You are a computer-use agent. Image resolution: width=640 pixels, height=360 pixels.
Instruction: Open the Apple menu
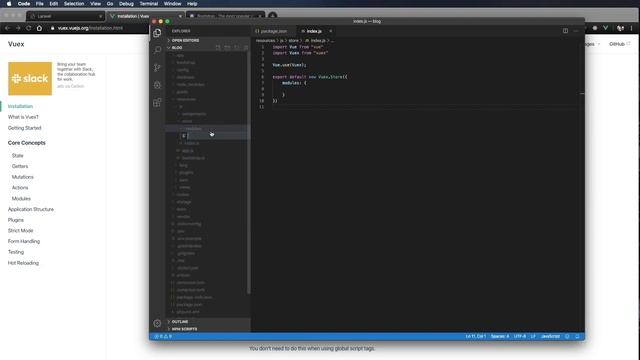point(9,4)
